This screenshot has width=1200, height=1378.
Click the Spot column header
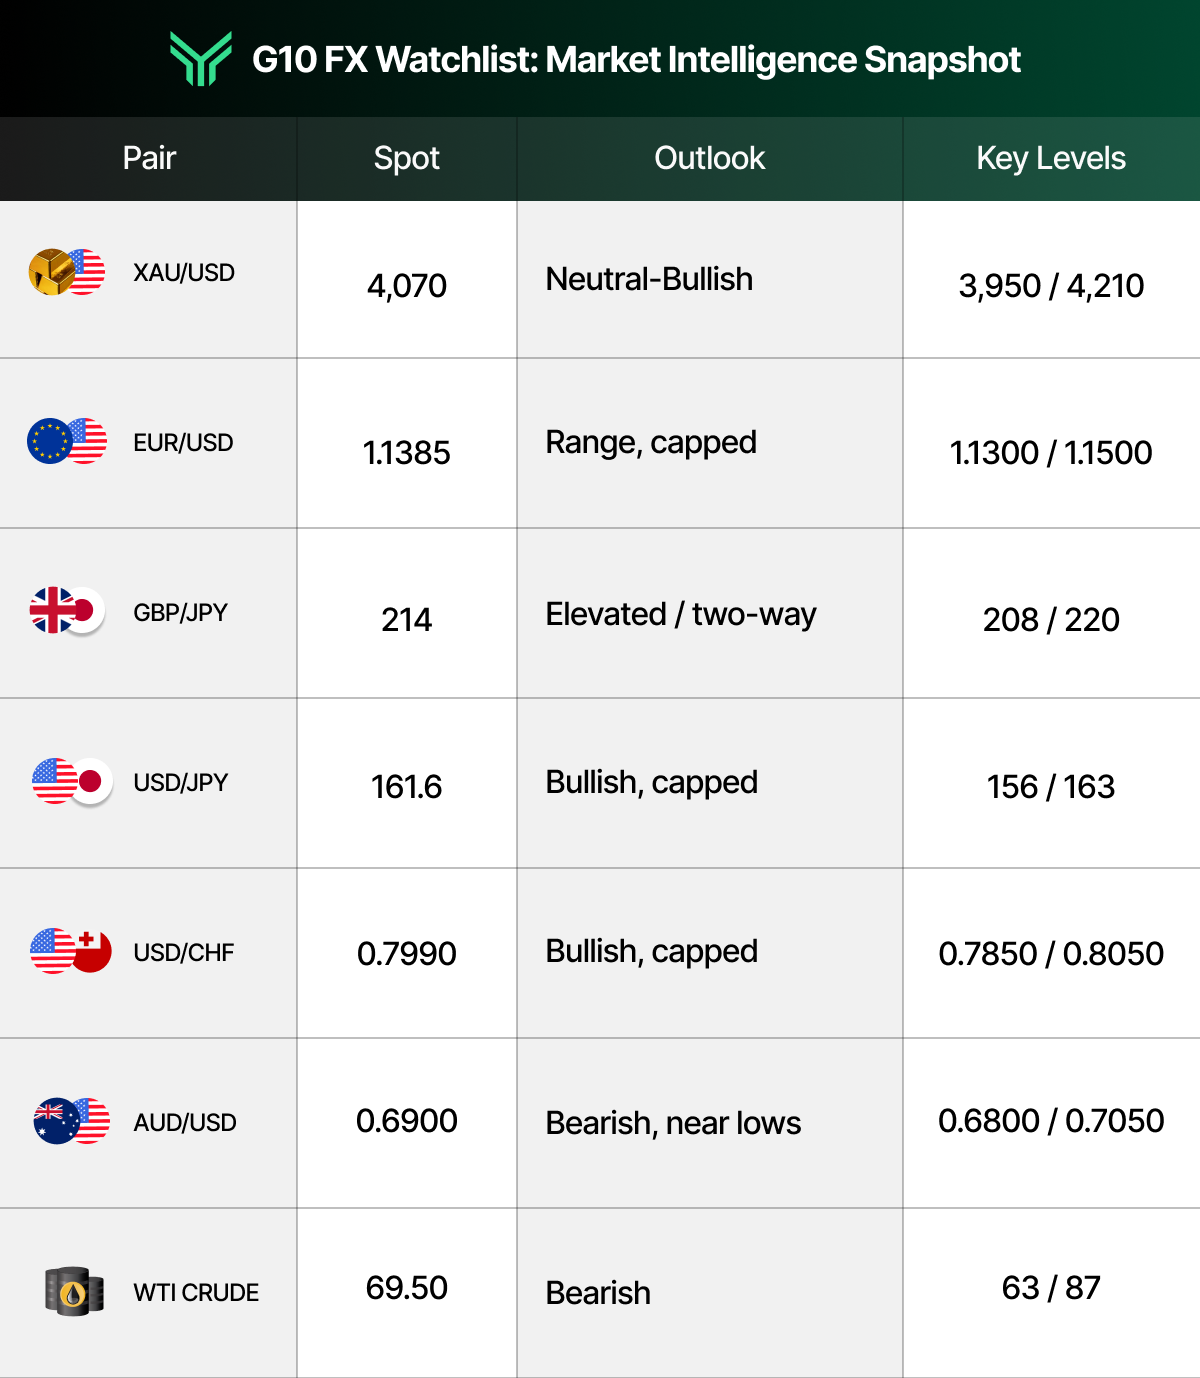coord(406,158)
